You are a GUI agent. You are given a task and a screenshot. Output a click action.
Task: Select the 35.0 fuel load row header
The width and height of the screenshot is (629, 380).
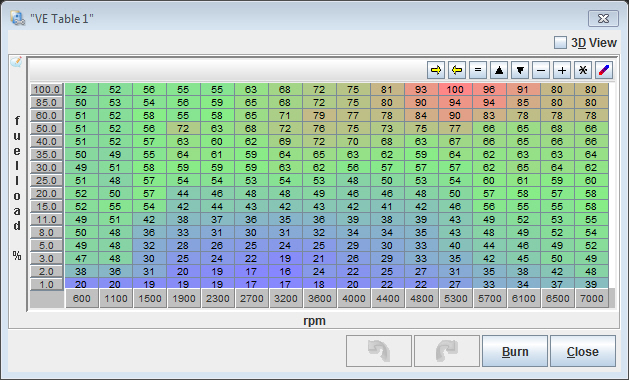tap(47, 154)
